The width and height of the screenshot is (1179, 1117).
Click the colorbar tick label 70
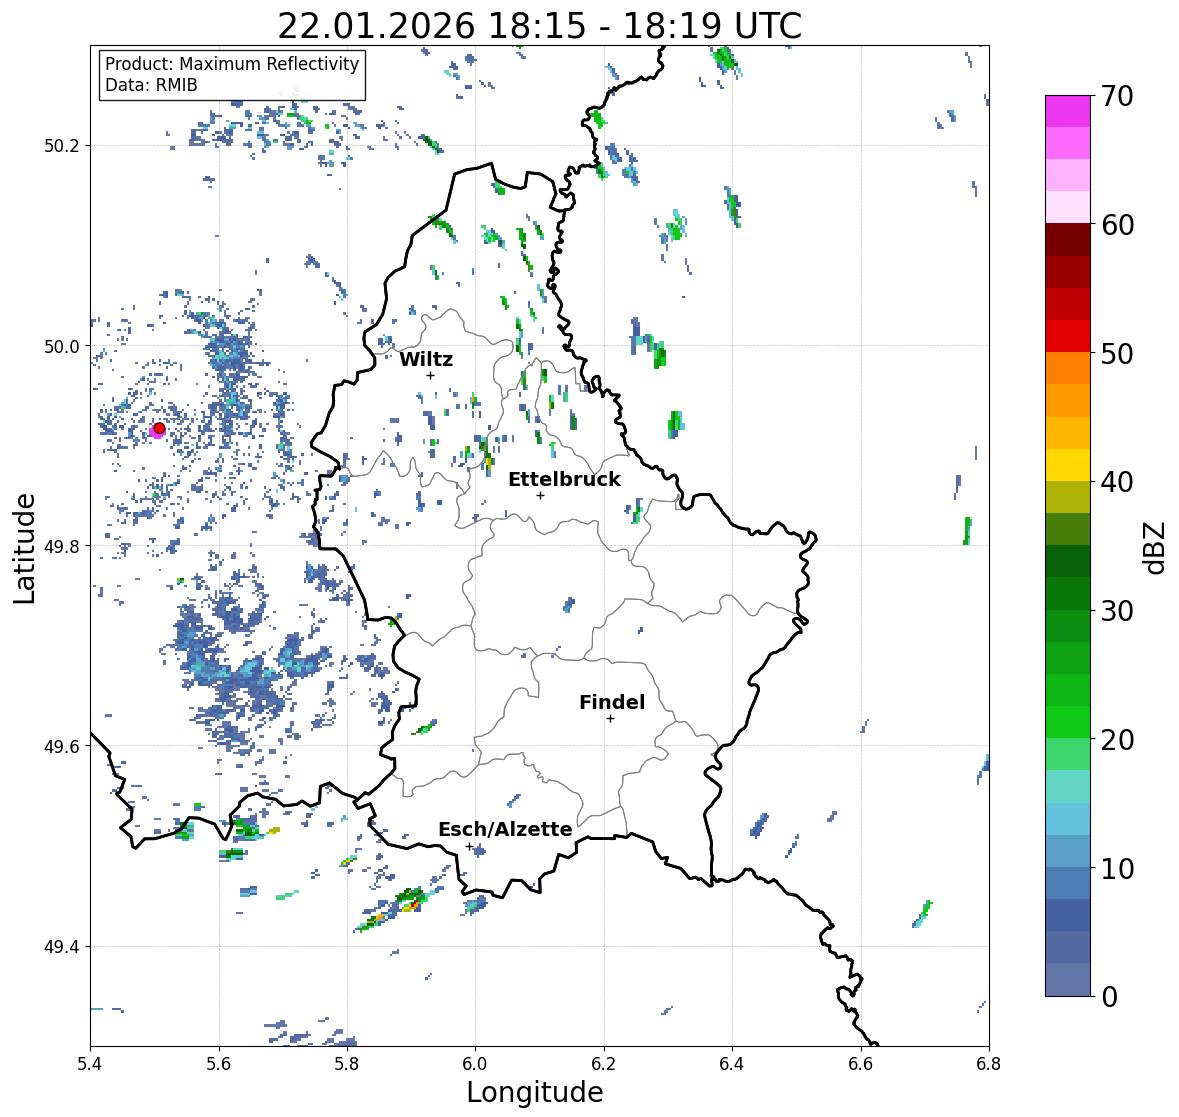1117,96
